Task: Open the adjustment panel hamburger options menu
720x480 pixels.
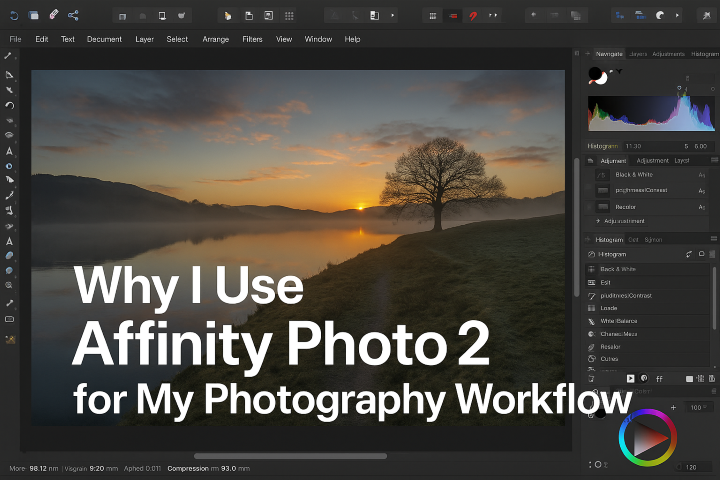Action: [714, 160]
